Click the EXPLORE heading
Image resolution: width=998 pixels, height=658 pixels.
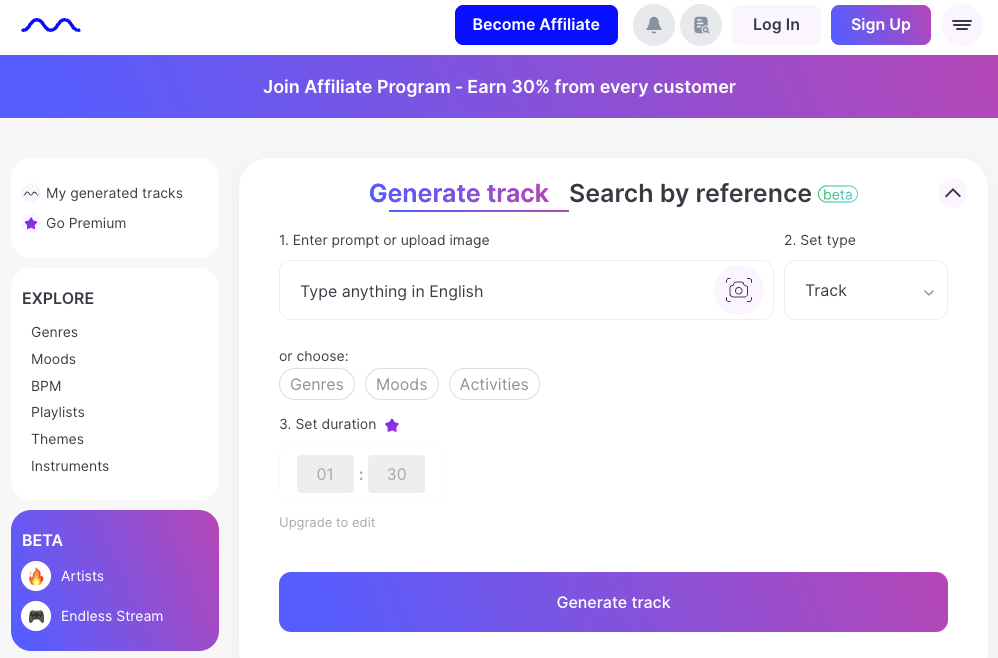(58, 298)
